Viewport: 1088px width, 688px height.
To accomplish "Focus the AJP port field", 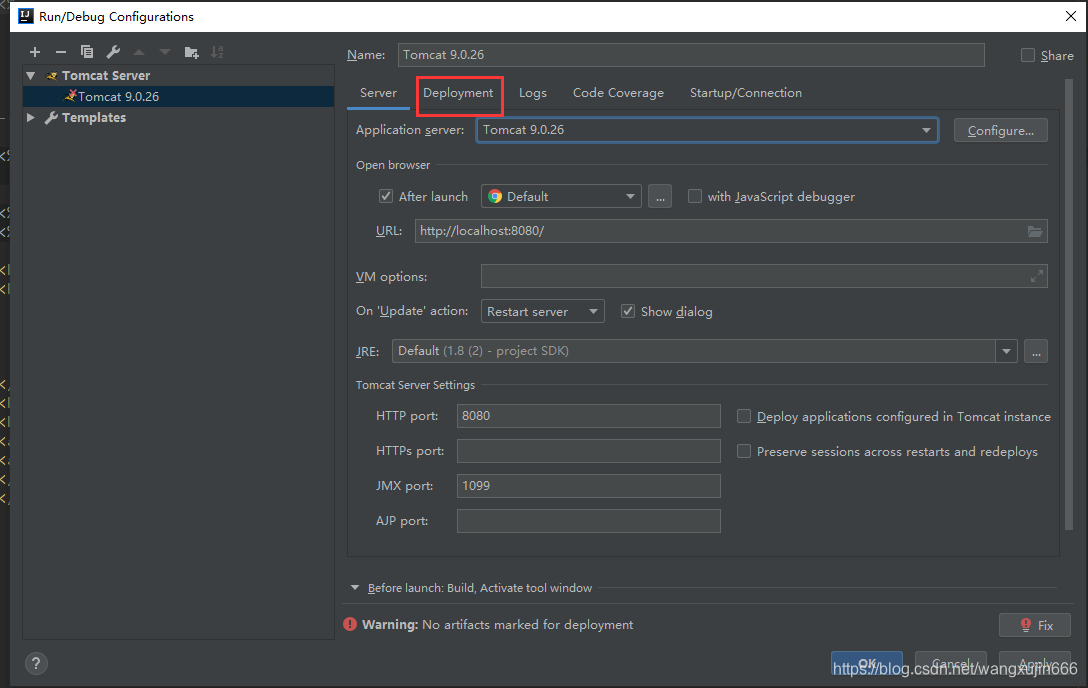I will click(x=588, y=521).
